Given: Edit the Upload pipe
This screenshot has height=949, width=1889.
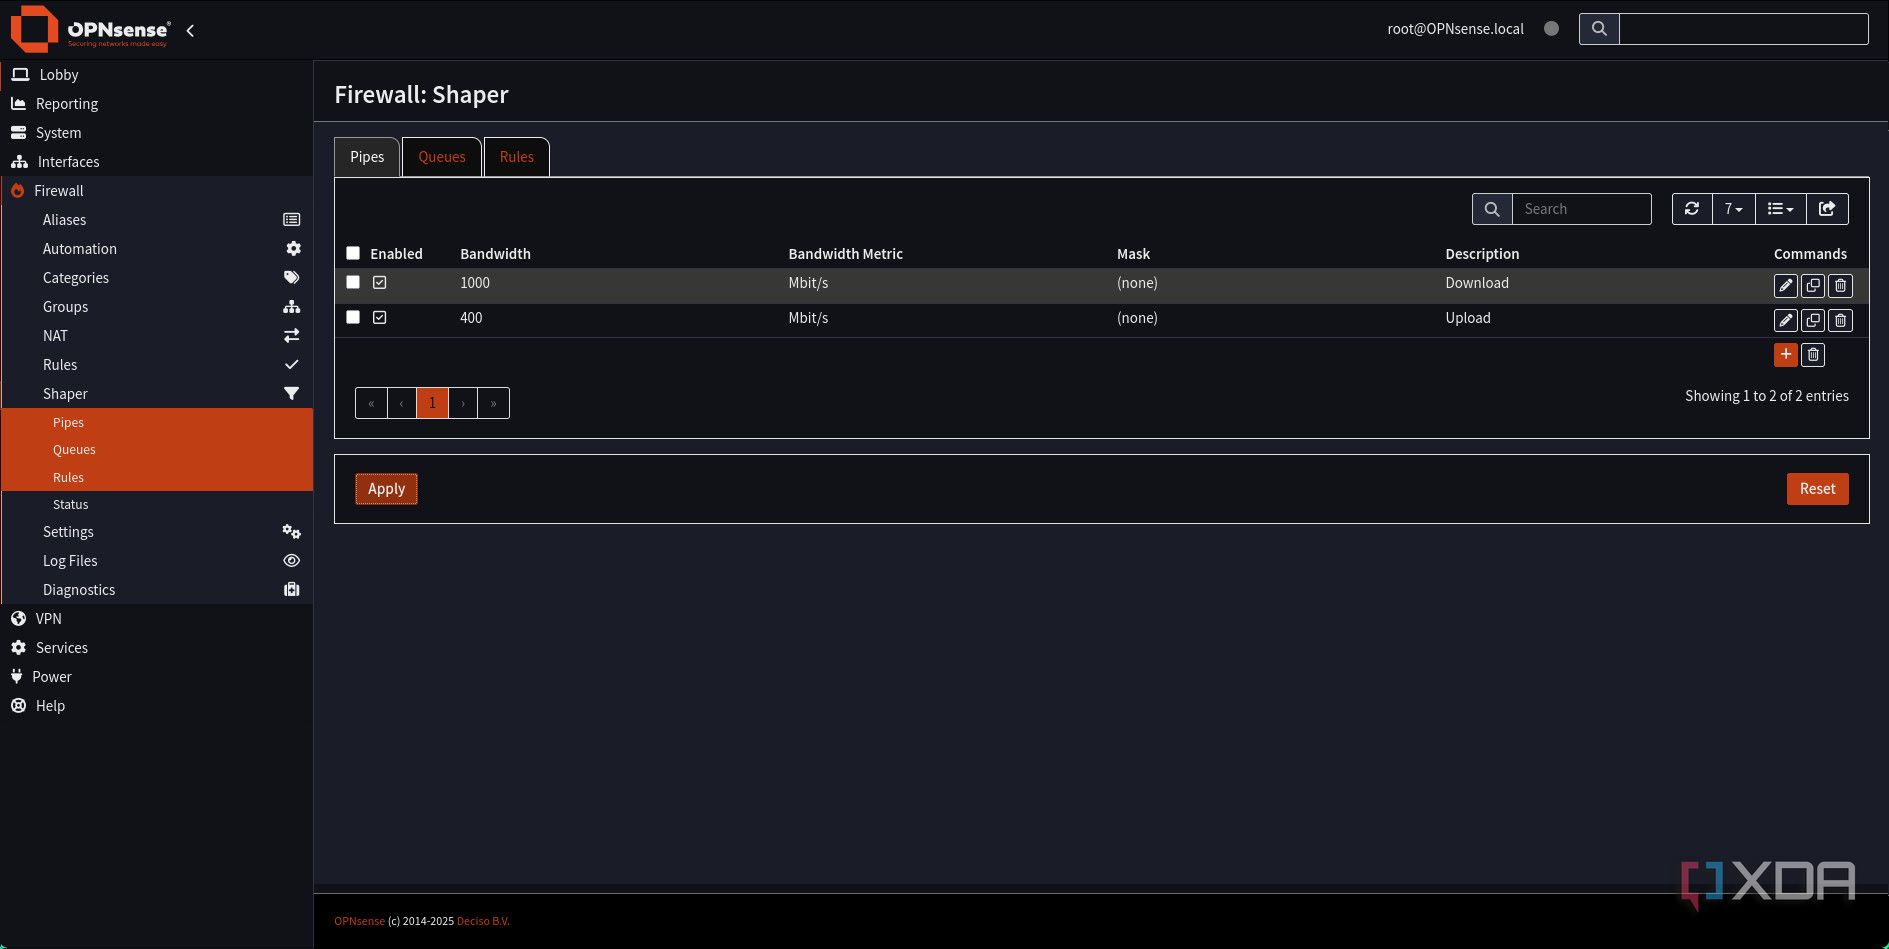Looking at the screenshot, I should click(1785, 320).
